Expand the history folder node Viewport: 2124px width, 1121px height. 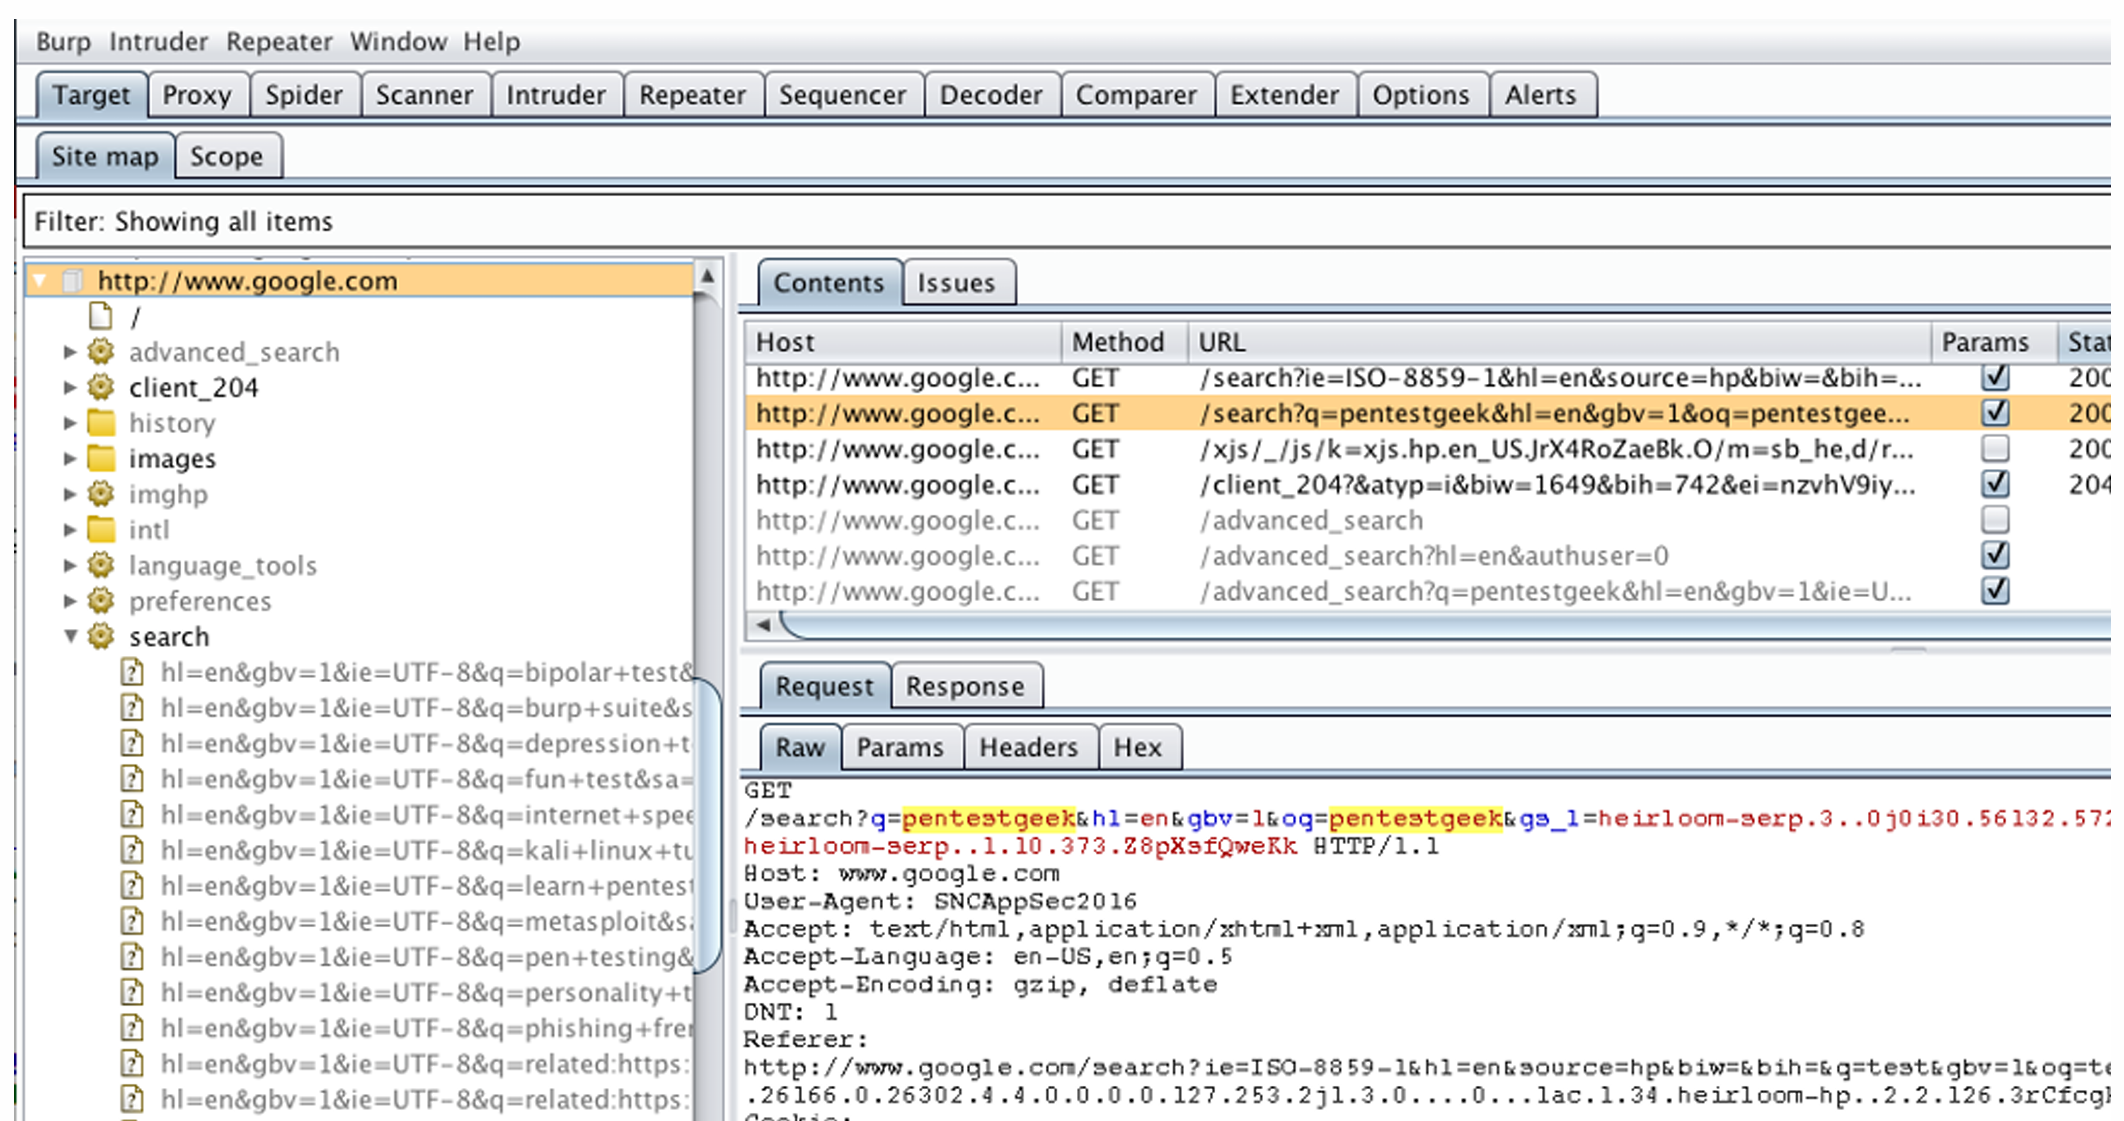(70, 423)
